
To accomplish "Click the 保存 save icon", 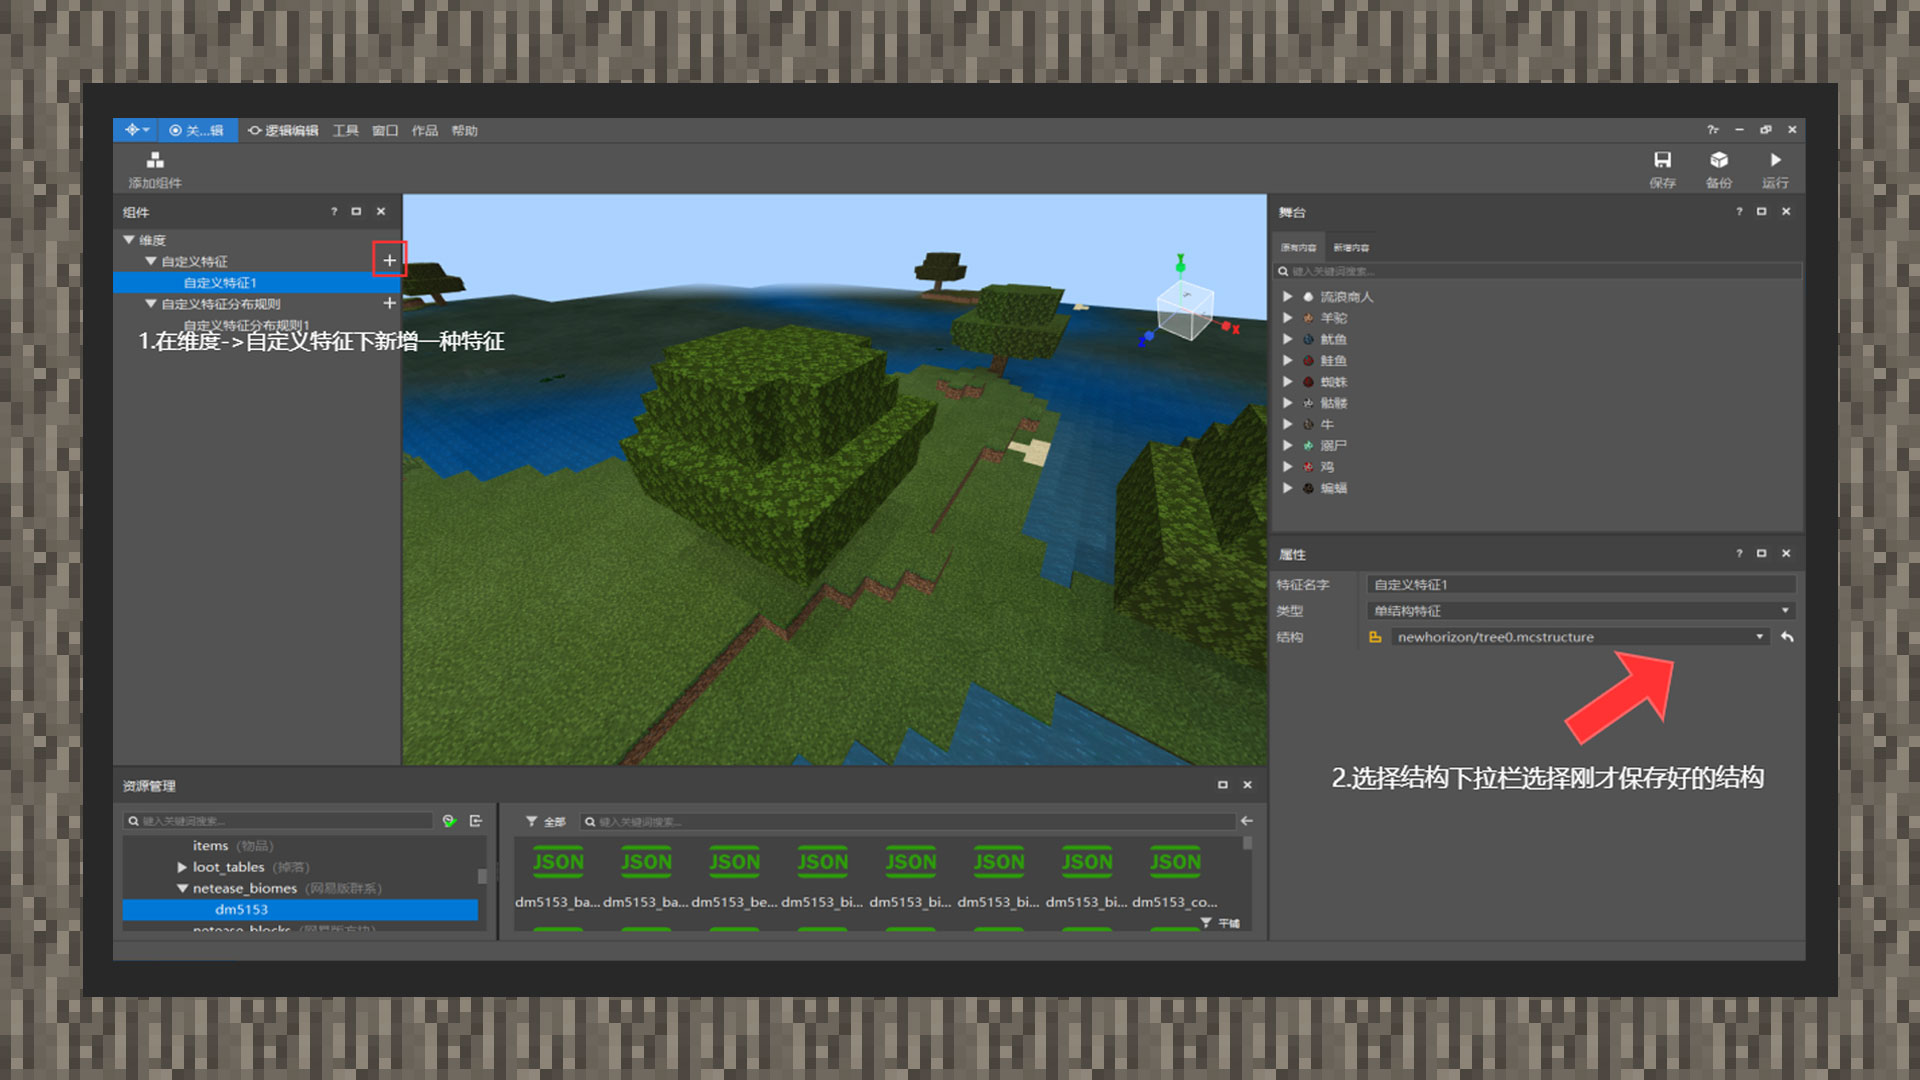I will pyautogui.click(x=1662, y=160).
